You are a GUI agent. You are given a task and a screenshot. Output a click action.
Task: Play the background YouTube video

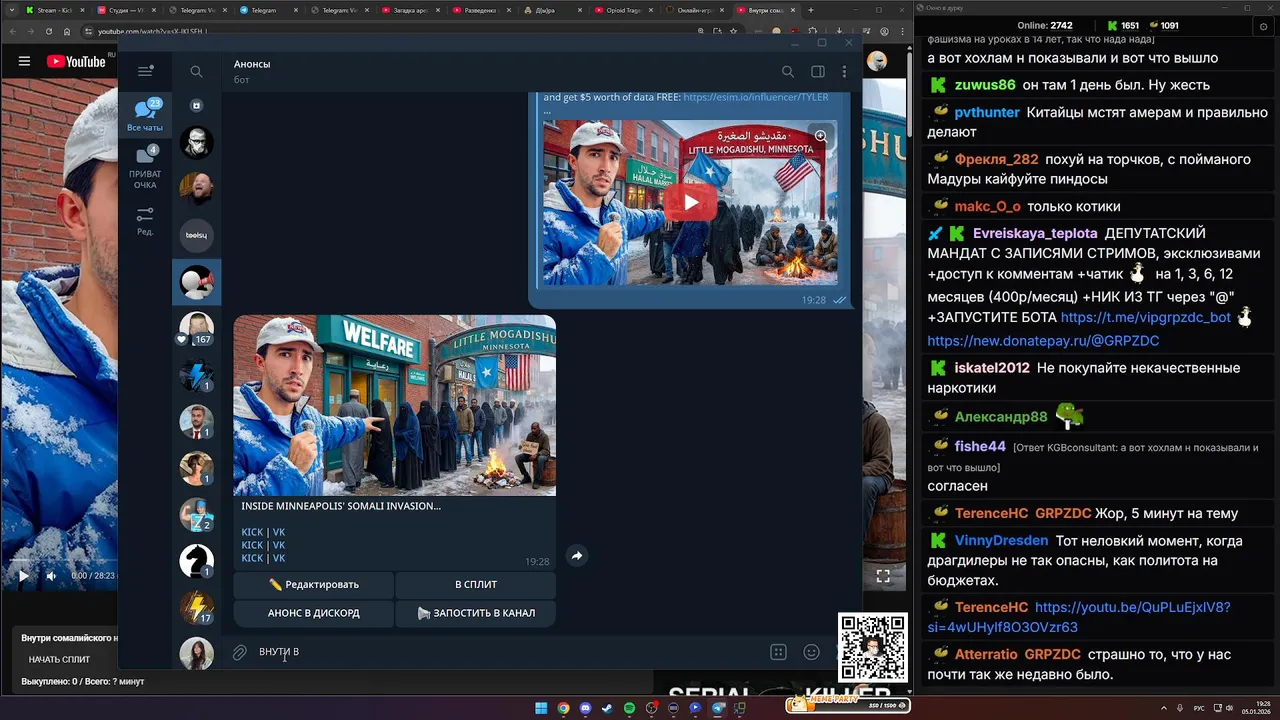(24, 575)
